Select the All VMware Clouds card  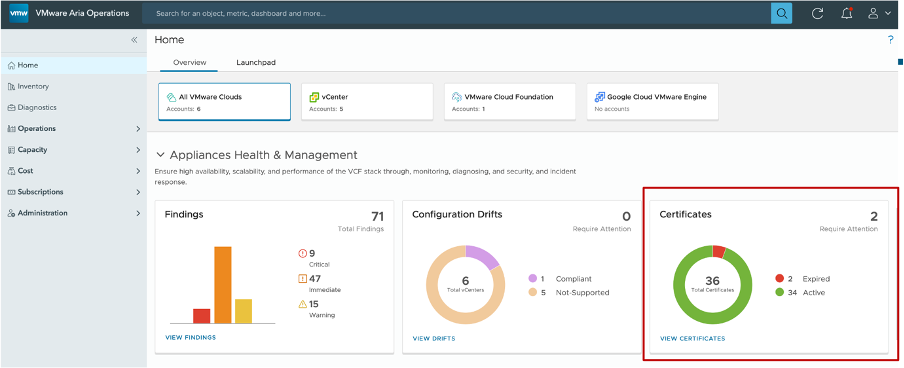point(224,102)
